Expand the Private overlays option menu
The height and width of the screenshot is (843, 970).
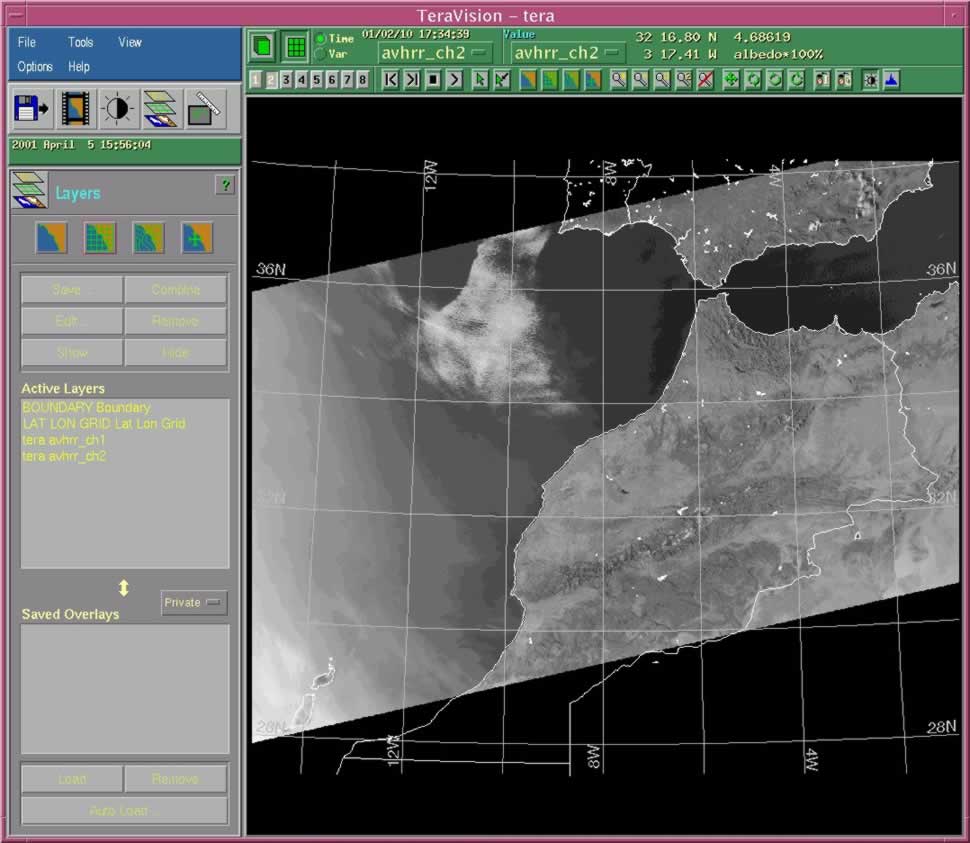click(x=194, y=603)
